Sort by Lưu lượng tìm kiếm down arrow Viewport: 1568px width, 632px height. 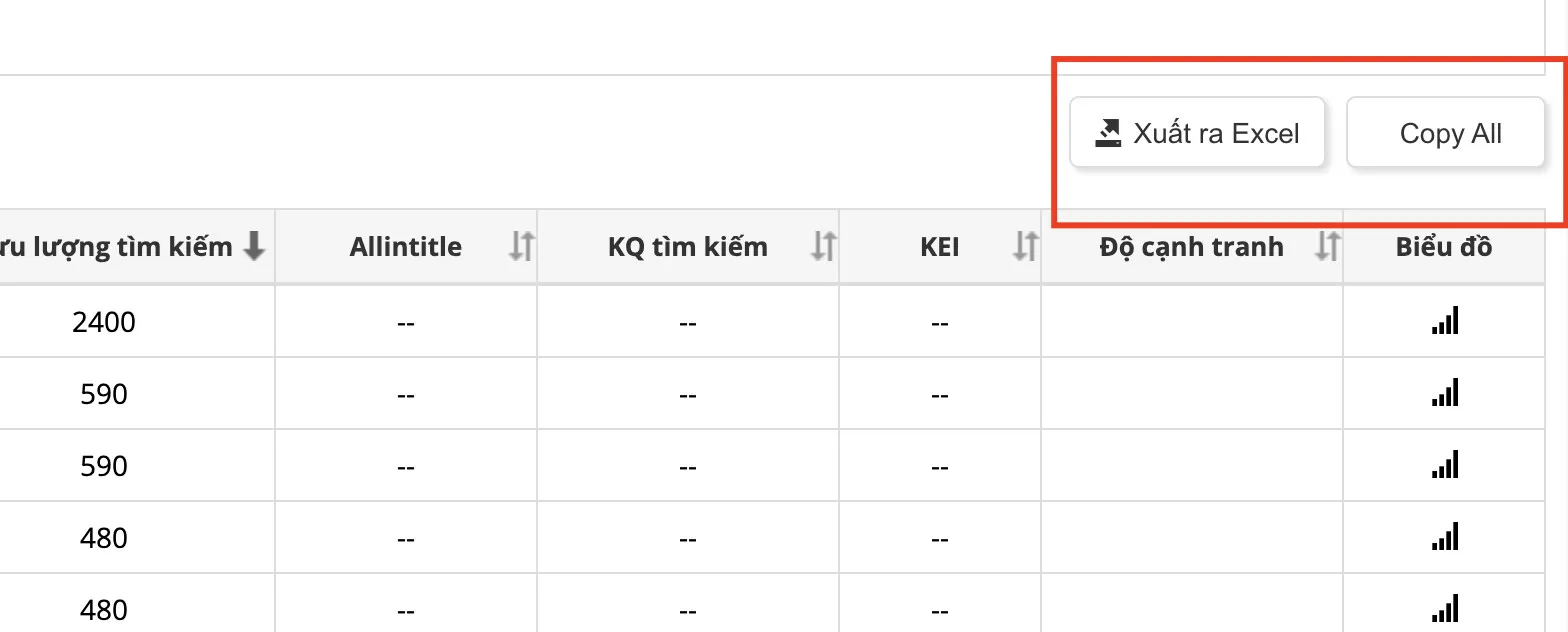[255, 246]
